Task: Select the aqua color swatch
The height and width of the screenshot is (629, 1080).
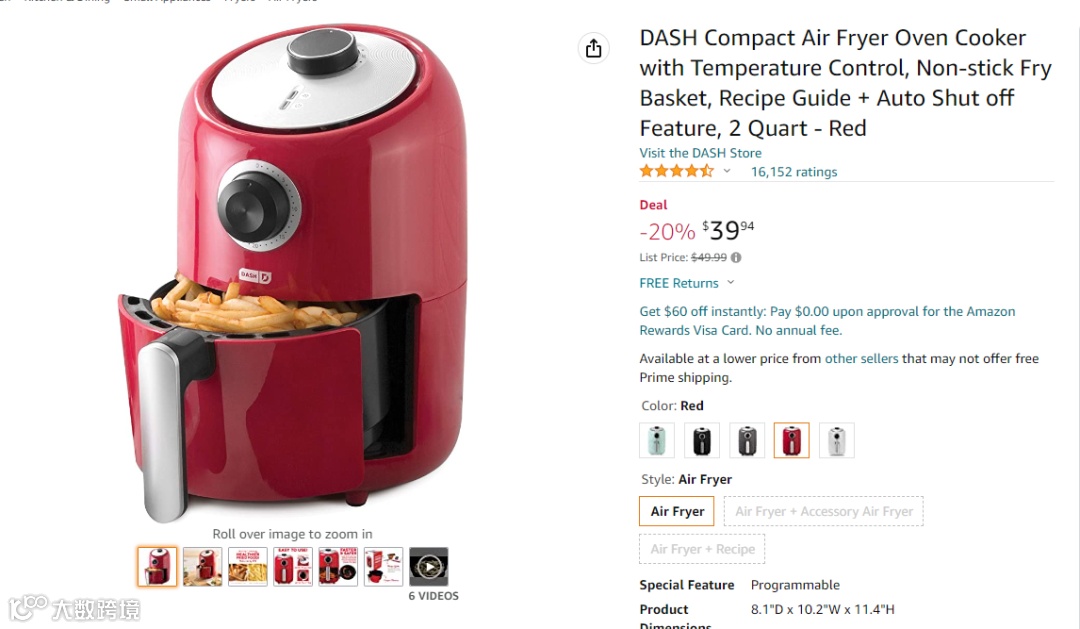Action: 657,440
